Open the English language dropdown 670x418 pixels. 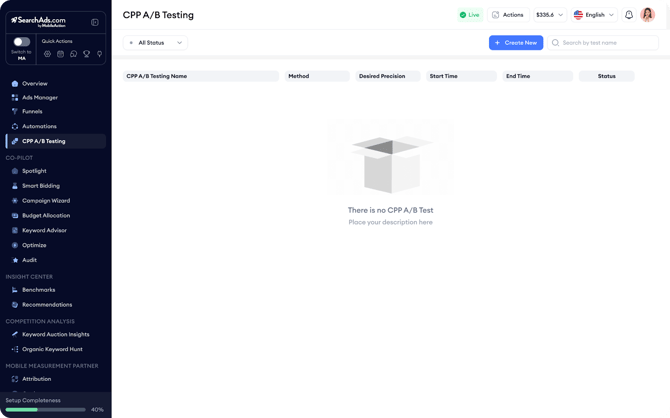pyautogui.click(x=594, y=15)
